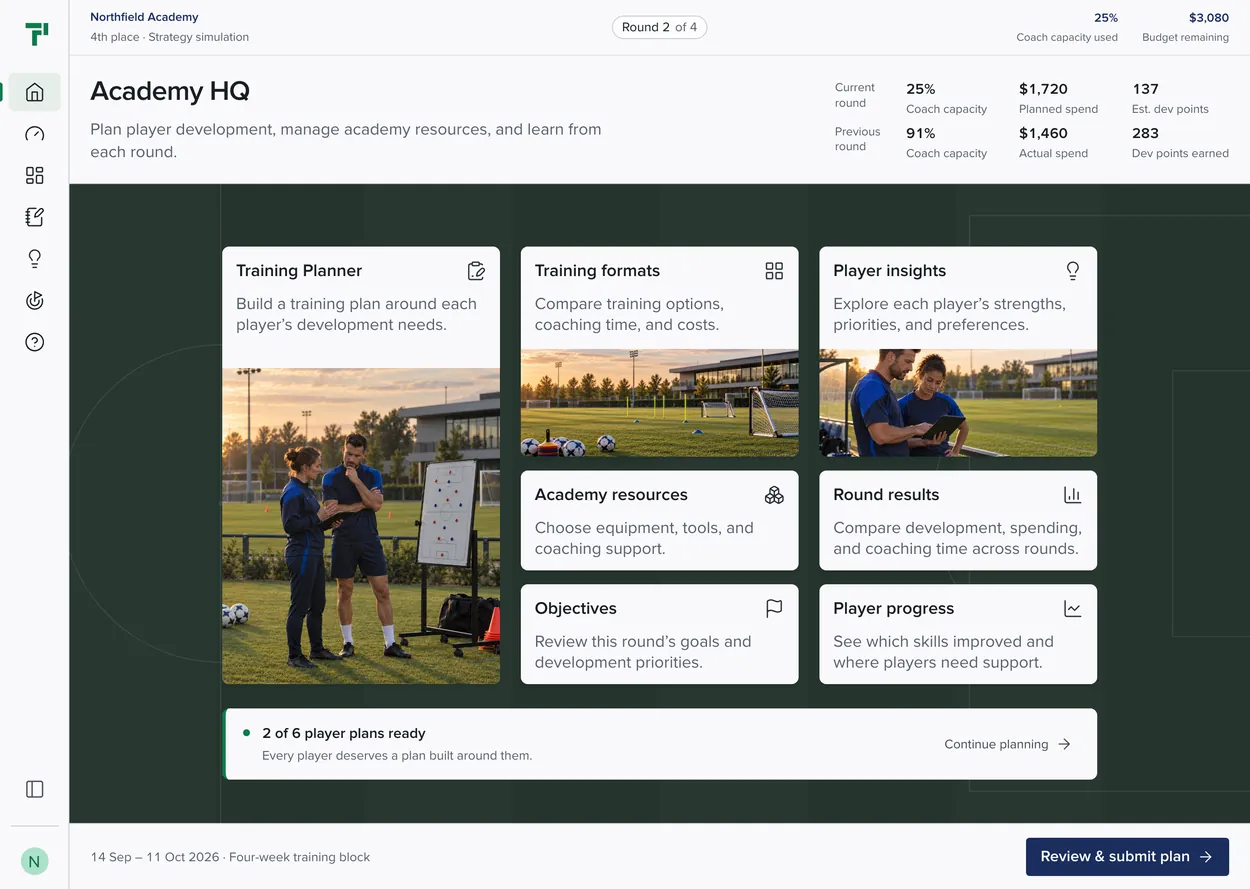Click arrow next to Continue planning
The height and width of the screenshot is (889, 1250).
pyautogui.click(x=1064, y=744)
